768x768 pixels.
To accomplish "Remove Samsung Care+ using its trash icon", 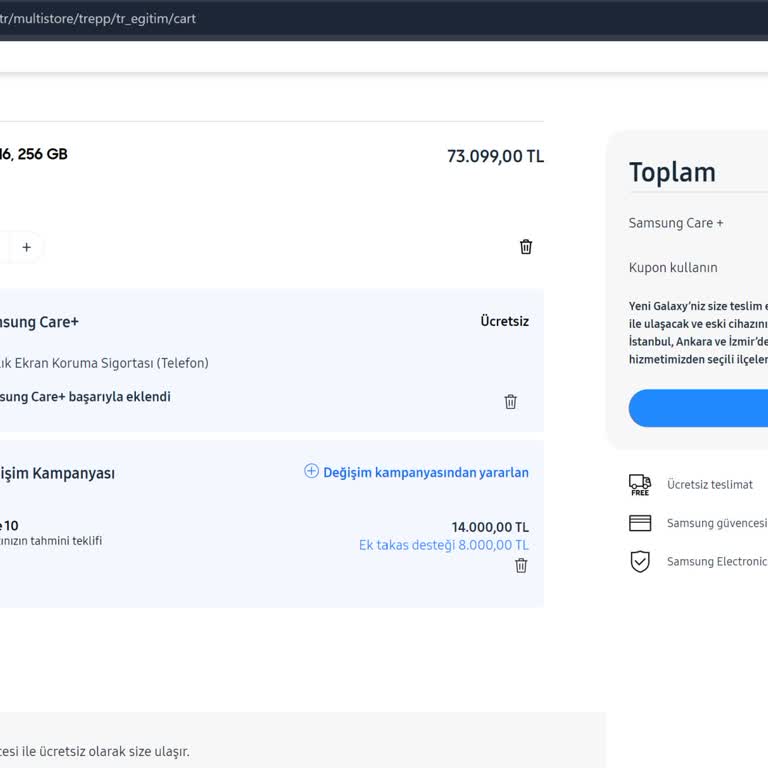I will pos(510,402).
